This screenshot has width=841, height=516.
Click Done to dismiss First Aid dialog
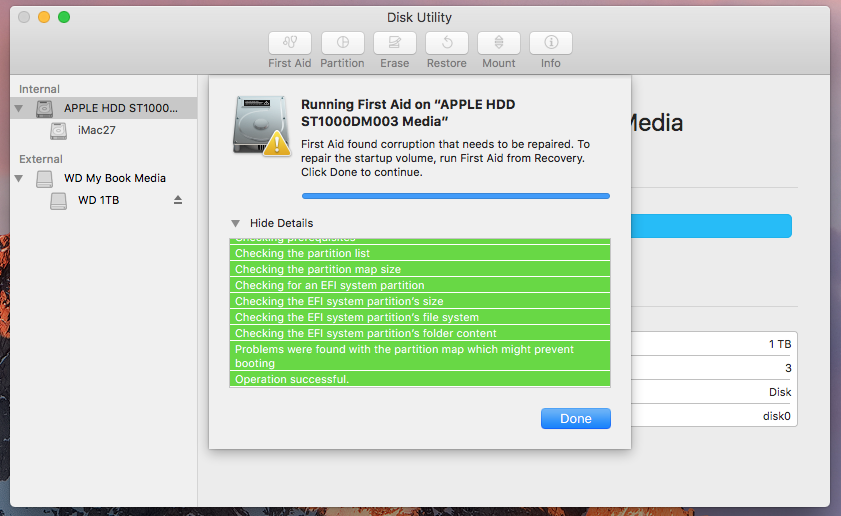[576, 418]
